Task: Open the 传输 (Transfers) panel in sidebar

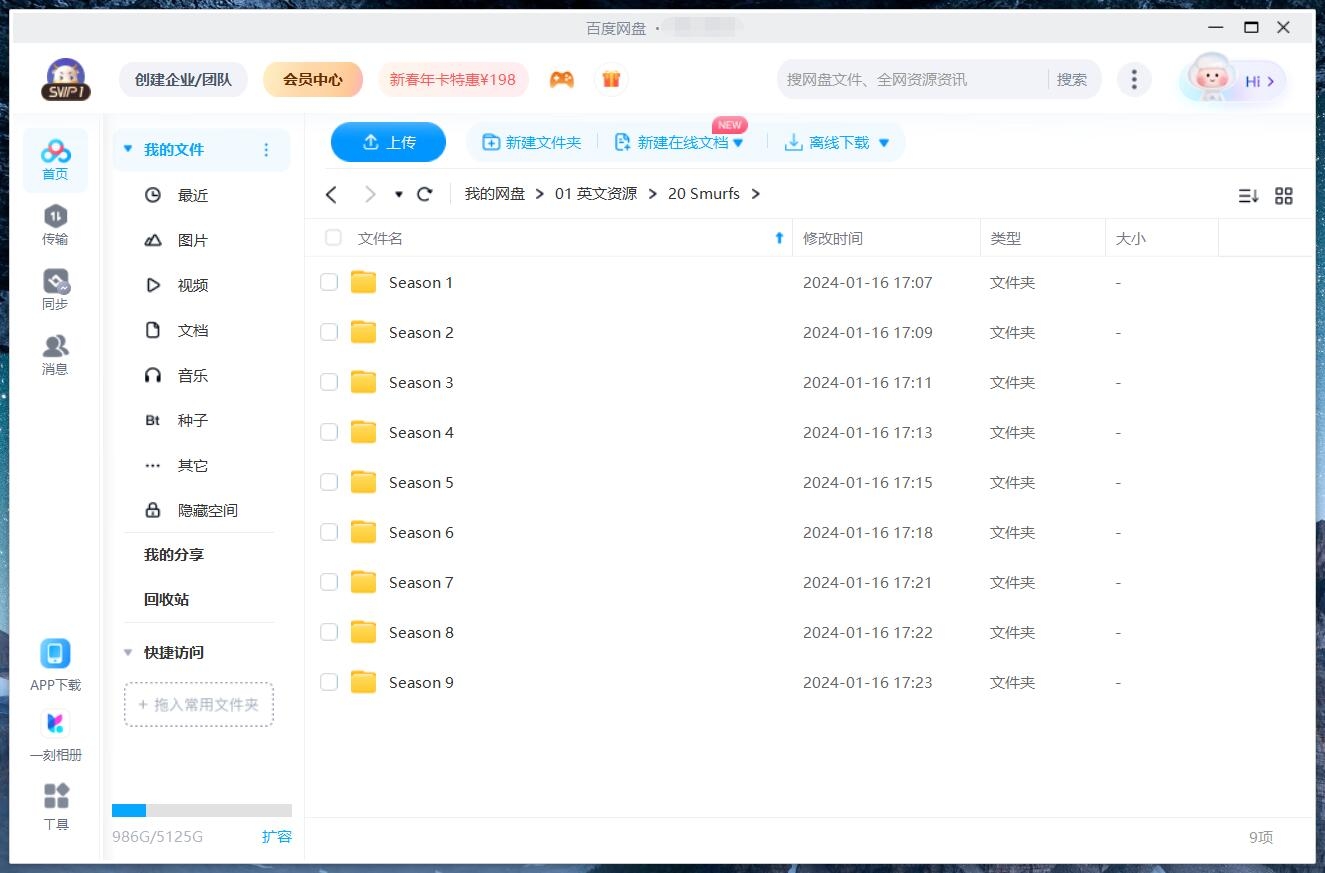Action: 55,225
